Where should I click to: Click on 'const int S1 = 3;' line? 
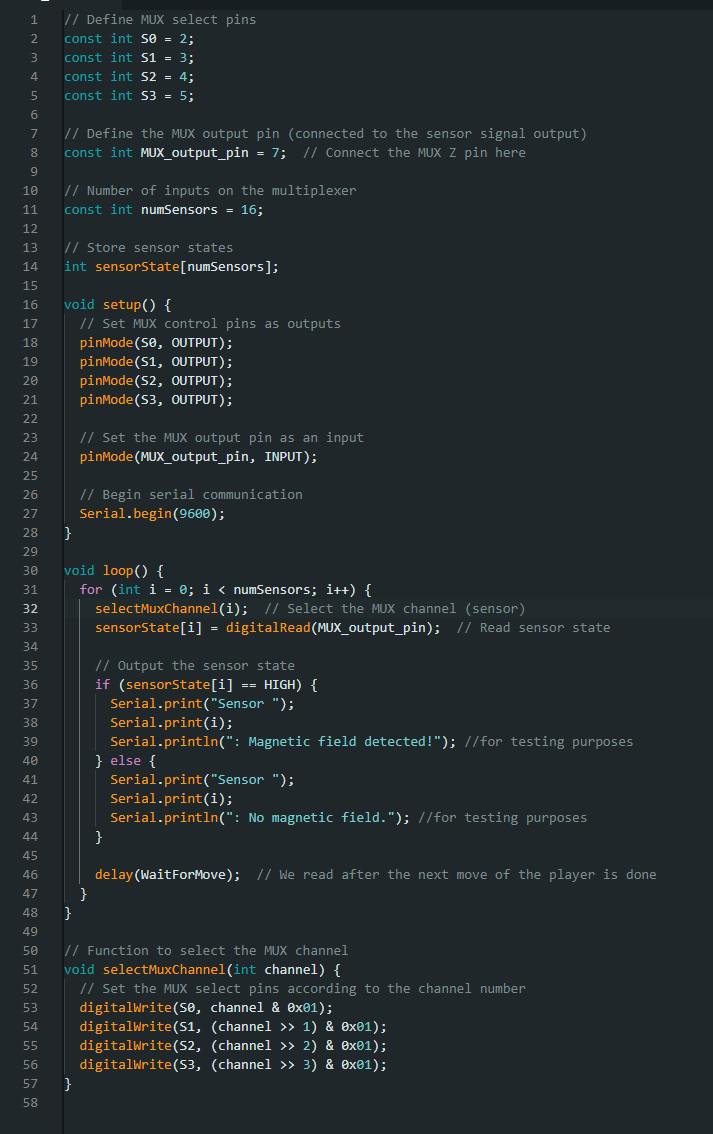(x=129, y=58)
